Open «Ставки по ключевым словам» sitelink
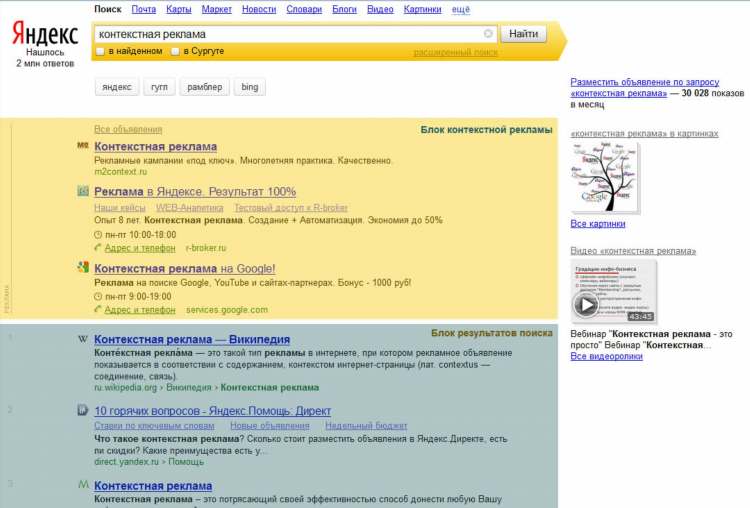The width and height of the screenshot is (750, 508). (x=154, y=426)
